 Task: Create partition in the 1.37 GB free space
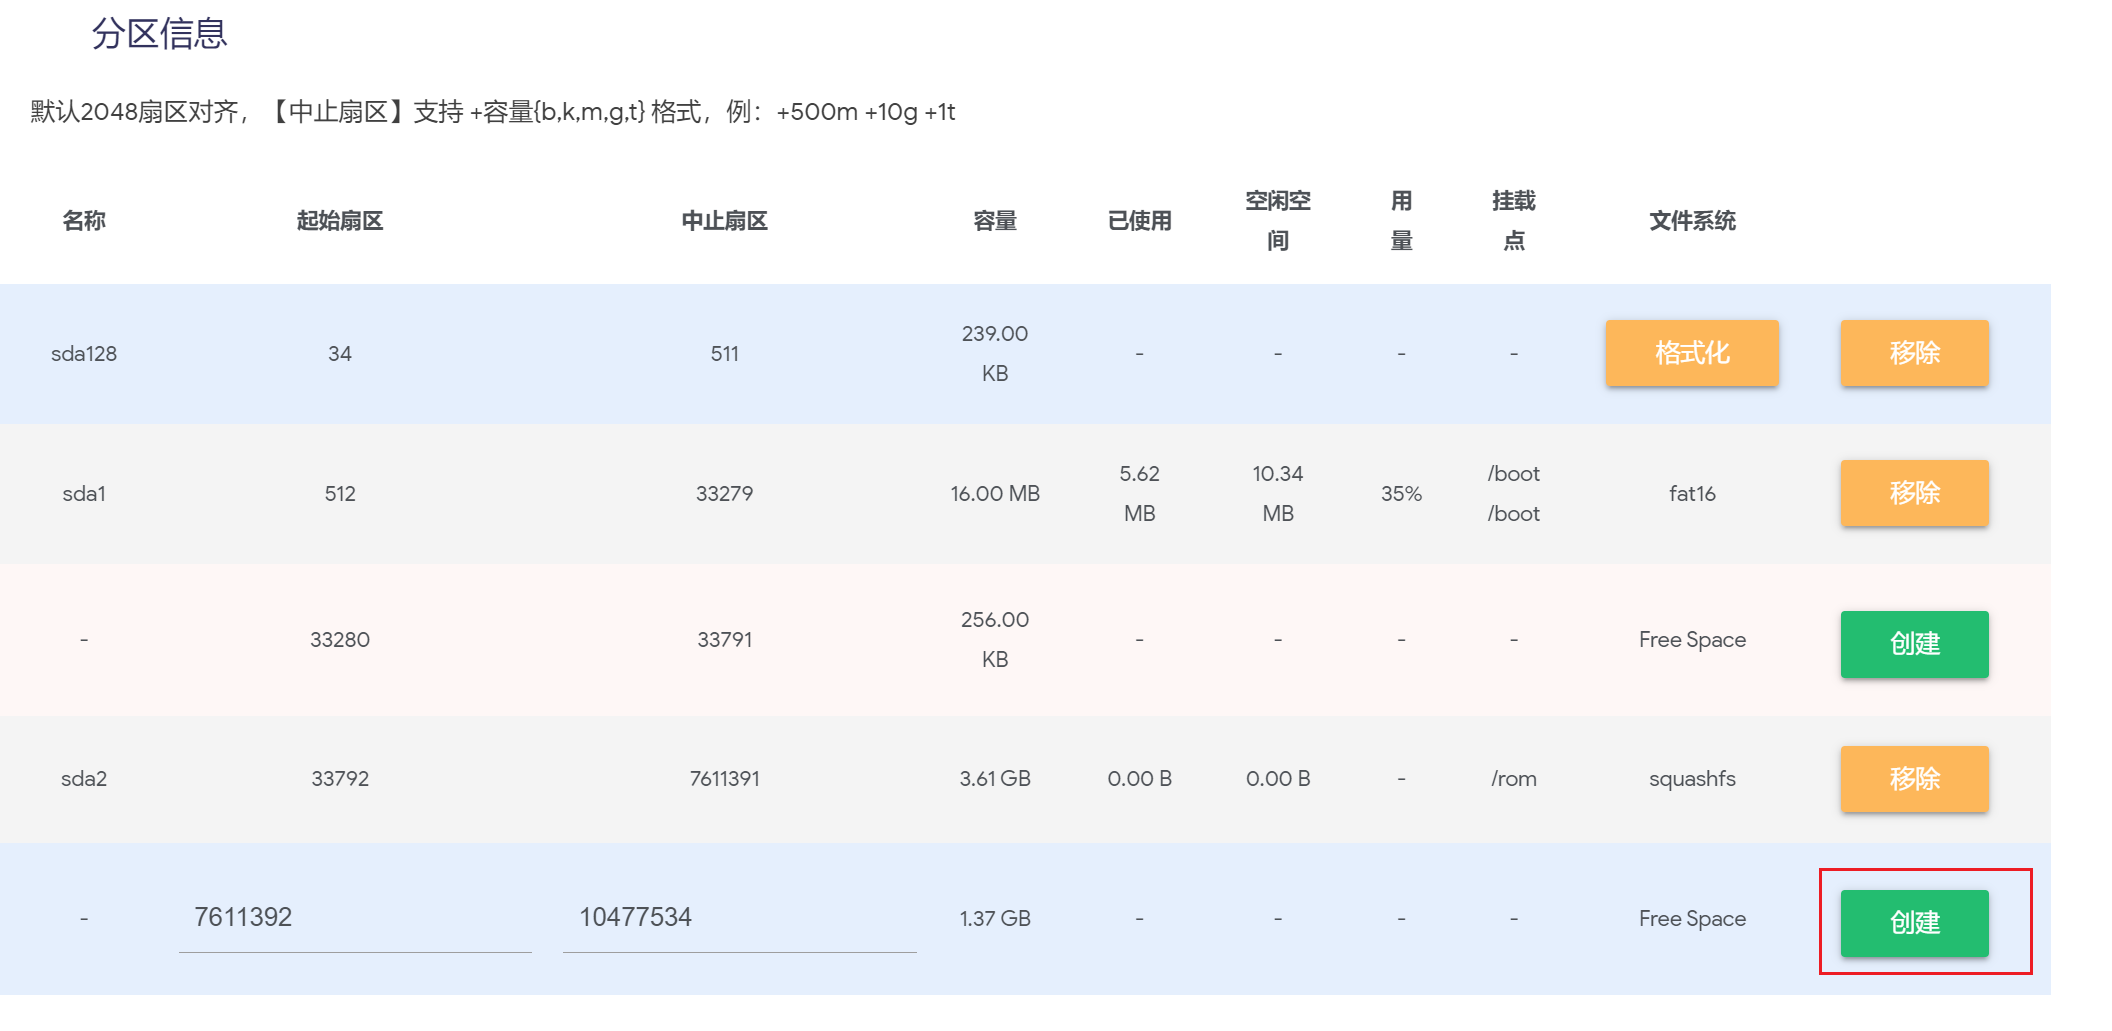[1914, 923]
